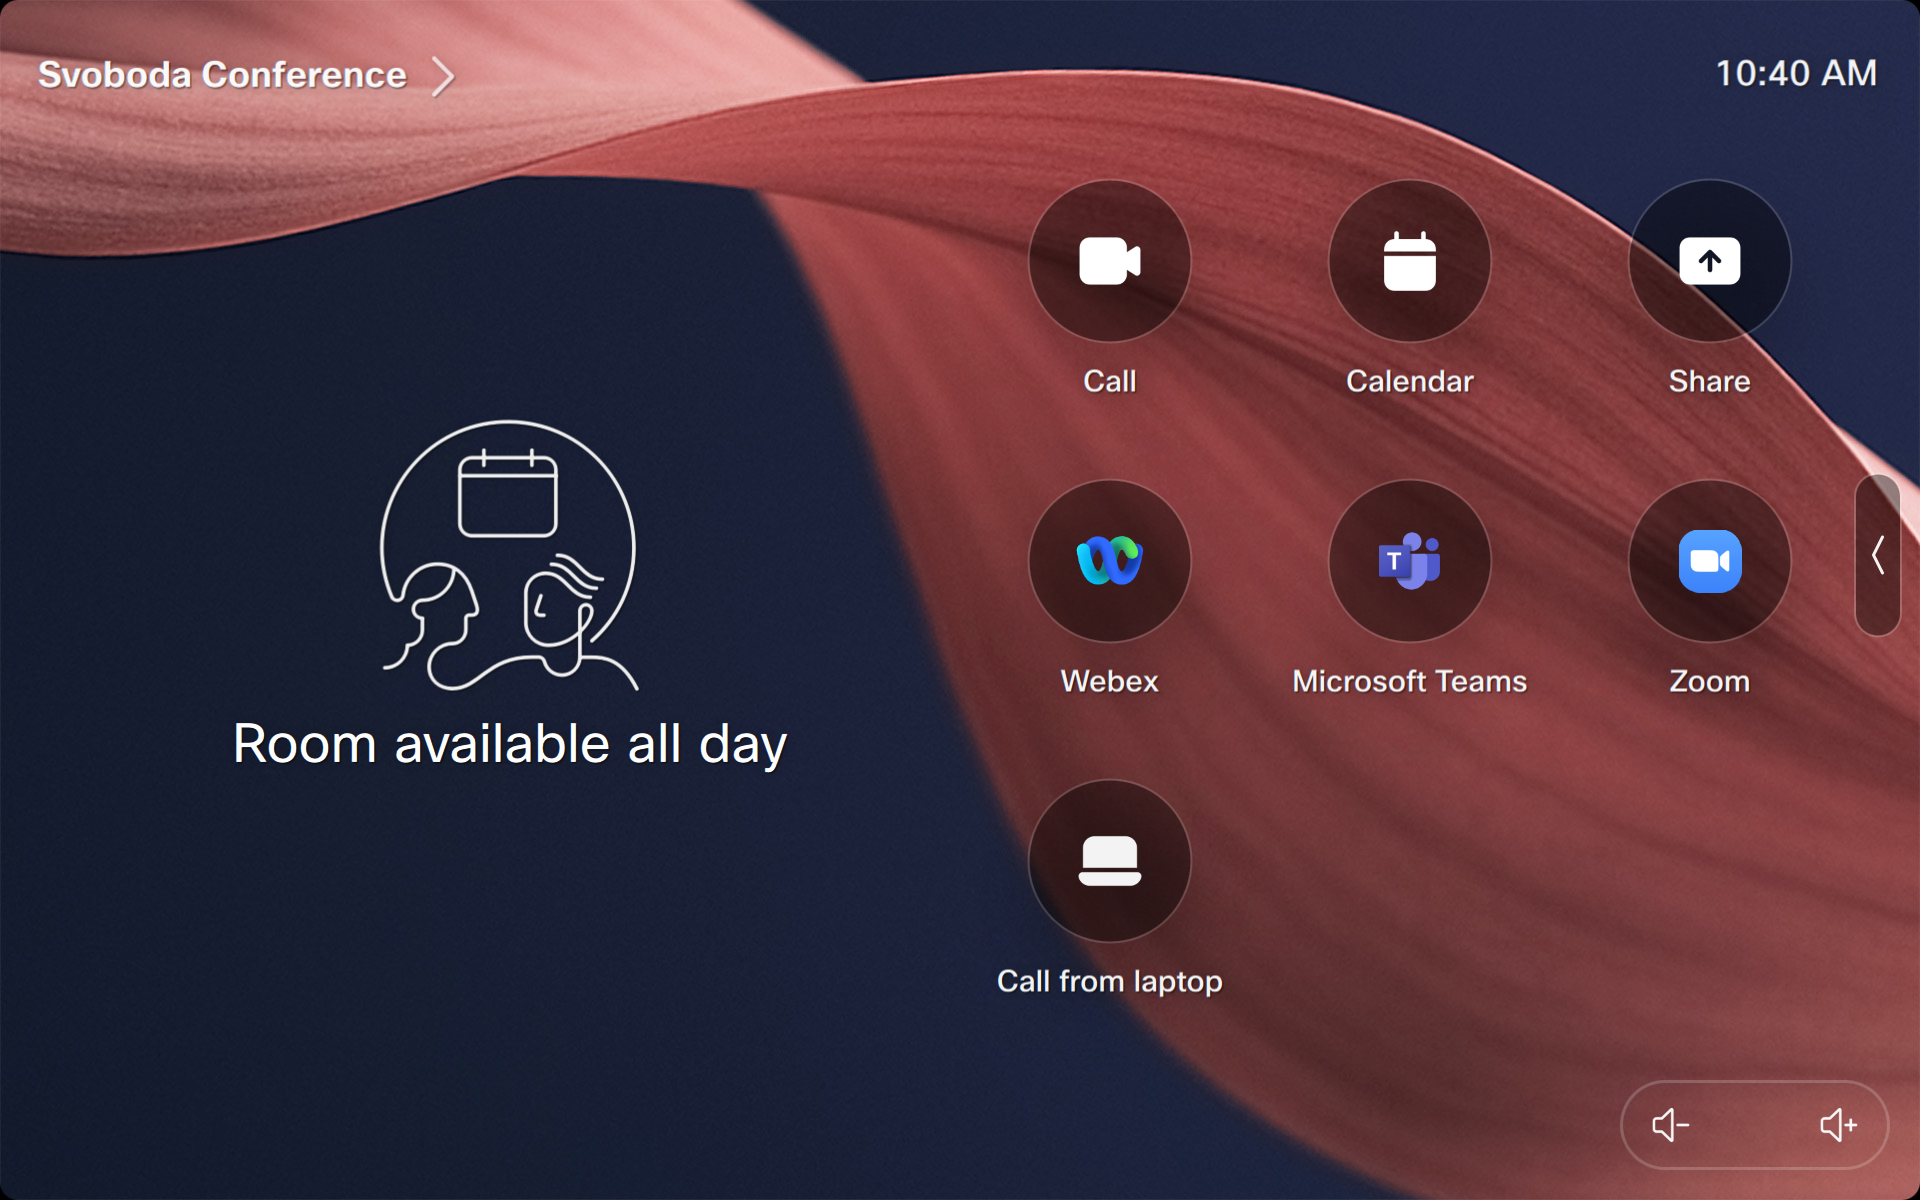Screen dimensions: 1920x1200
Task: Open the Calendar icon
Action: [x=1409, y=261]
